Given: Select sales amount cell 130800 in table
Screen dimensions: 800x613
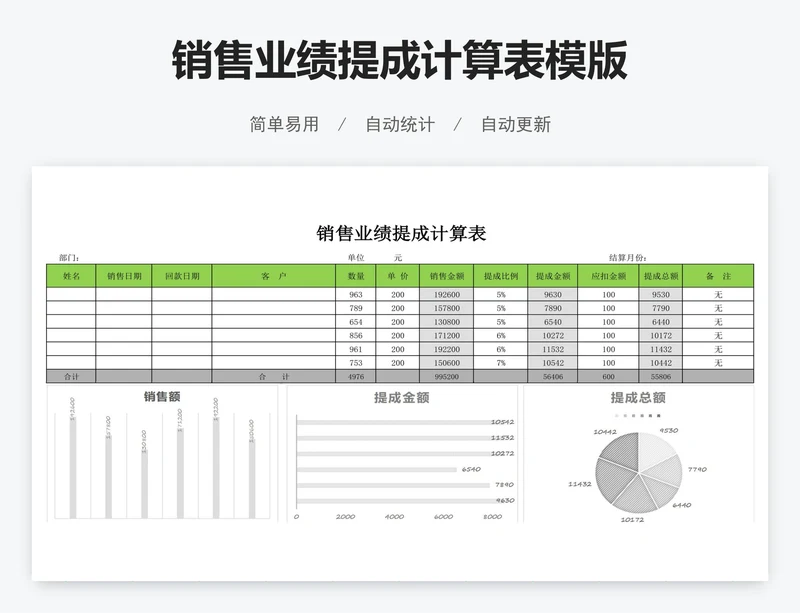Looking at the screenshot, I should pyautogui.click(x=446, y=322).
